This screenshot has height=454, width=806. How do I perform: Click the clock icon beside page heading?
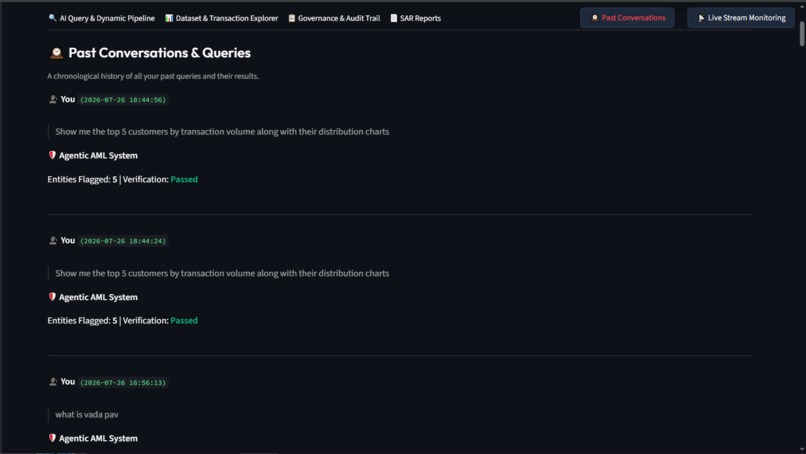(56, 53)
